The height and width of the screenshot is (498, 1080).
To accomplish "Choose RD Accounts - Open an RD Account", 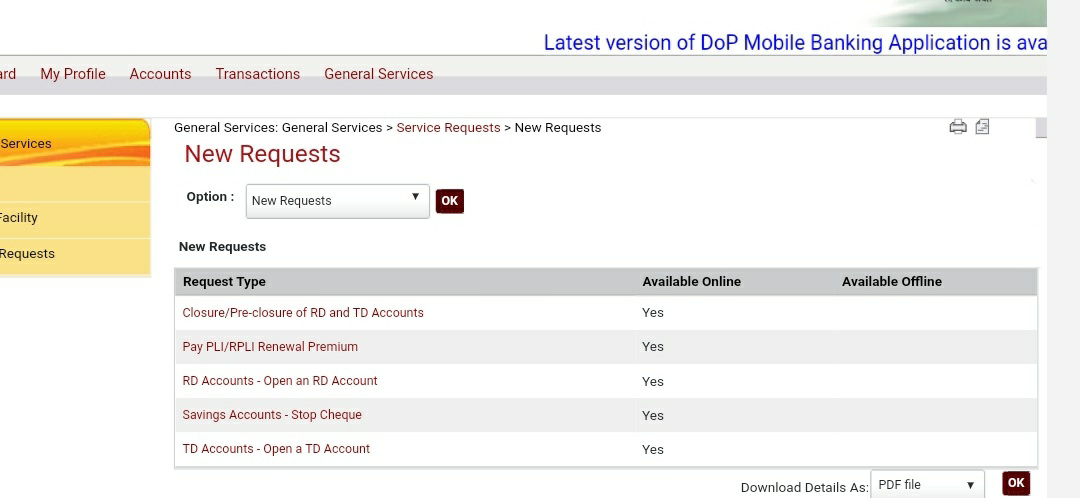I will [280, 381].
